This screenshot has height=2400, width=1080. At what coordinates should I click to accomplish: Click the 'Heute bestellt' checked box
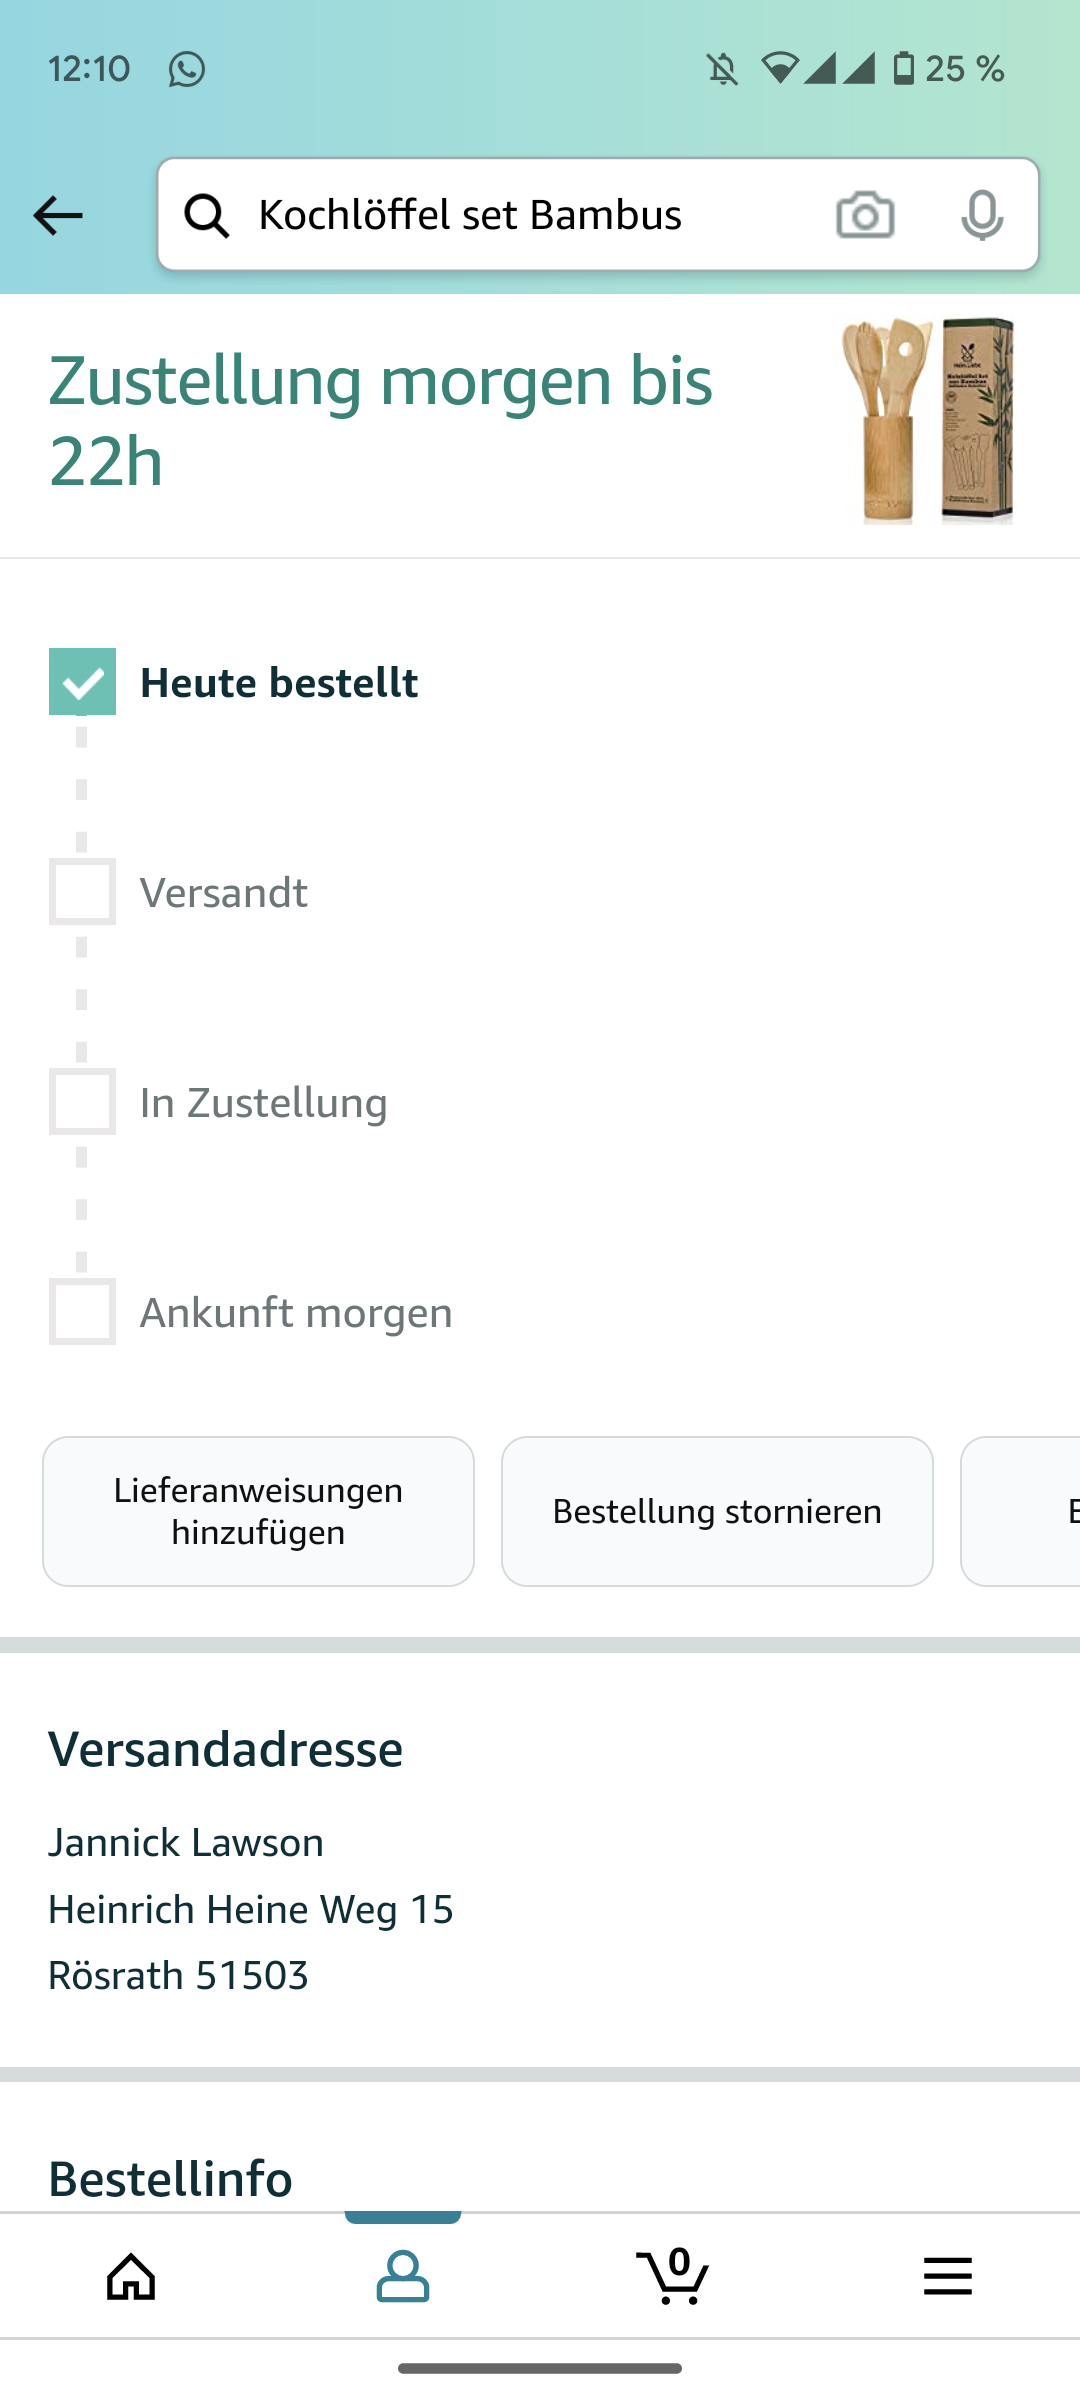pos(82,682)
